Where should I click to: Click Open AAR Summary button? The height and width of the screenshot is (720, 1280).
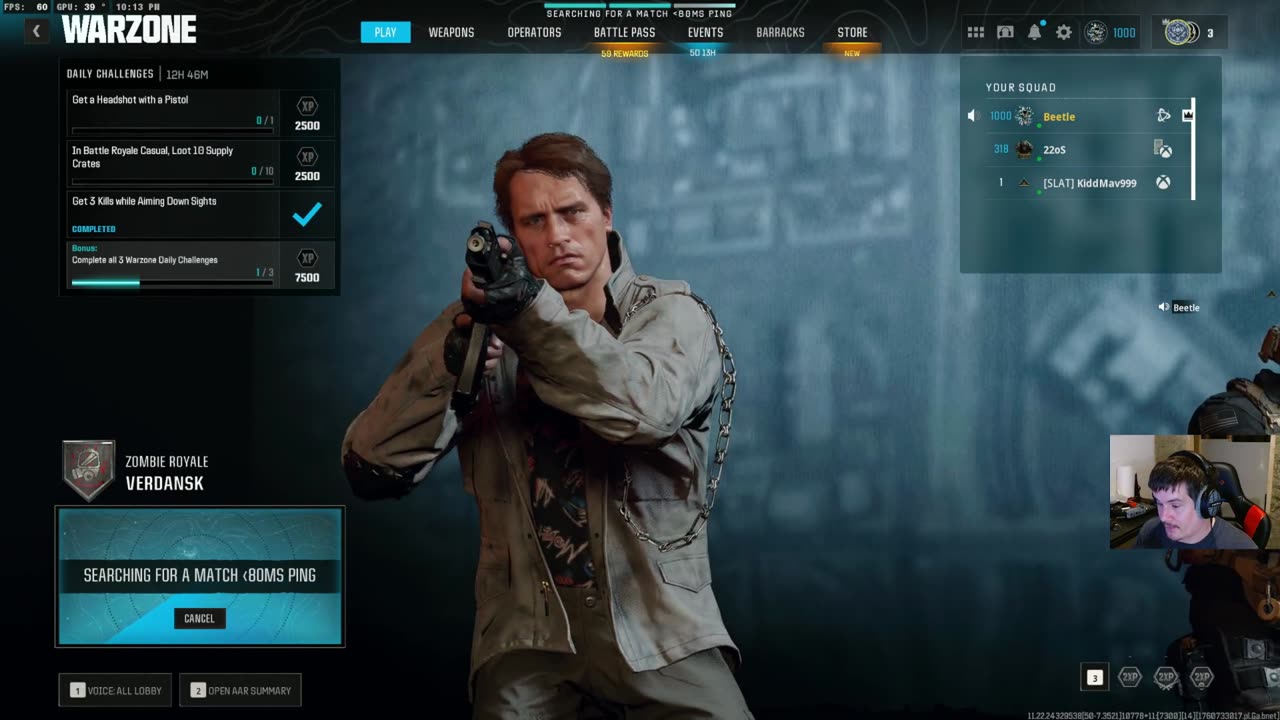coord(240,690)
